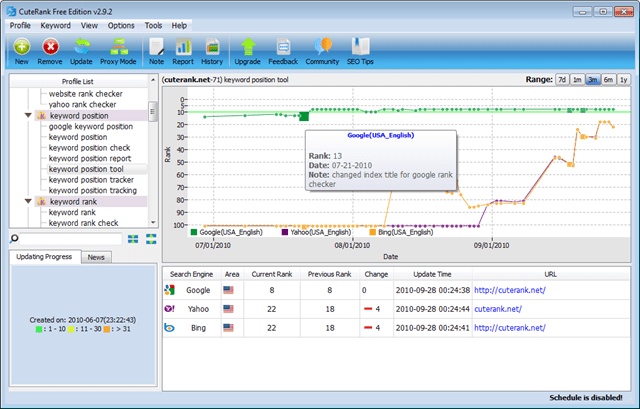Set chart range to 7d

point(562,80)
